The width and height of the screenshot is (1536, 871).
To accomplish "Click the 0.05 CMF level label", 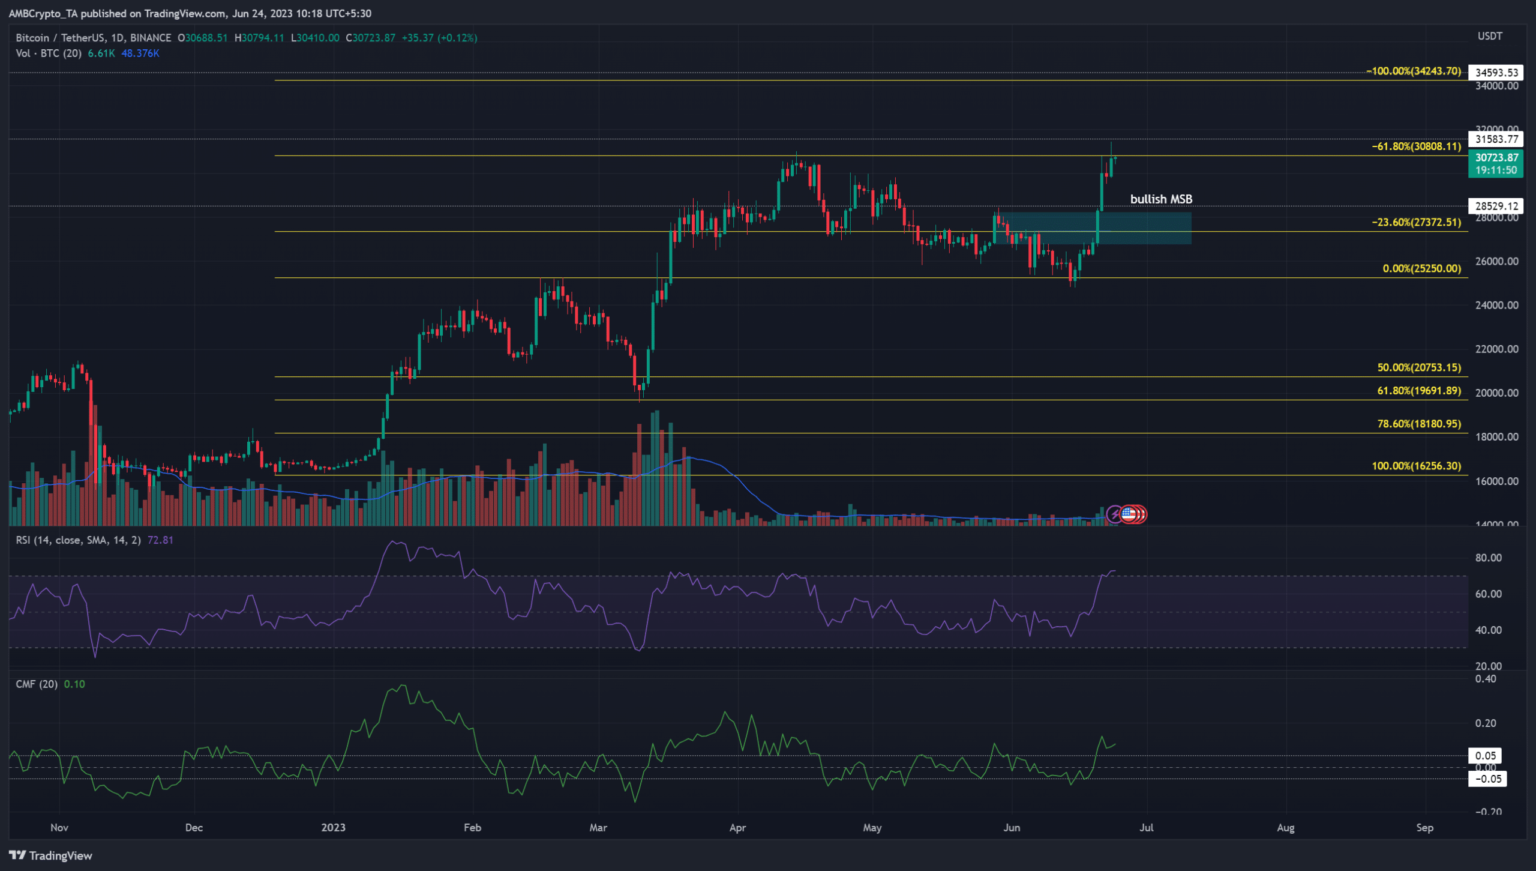I will coord(1487,756).
